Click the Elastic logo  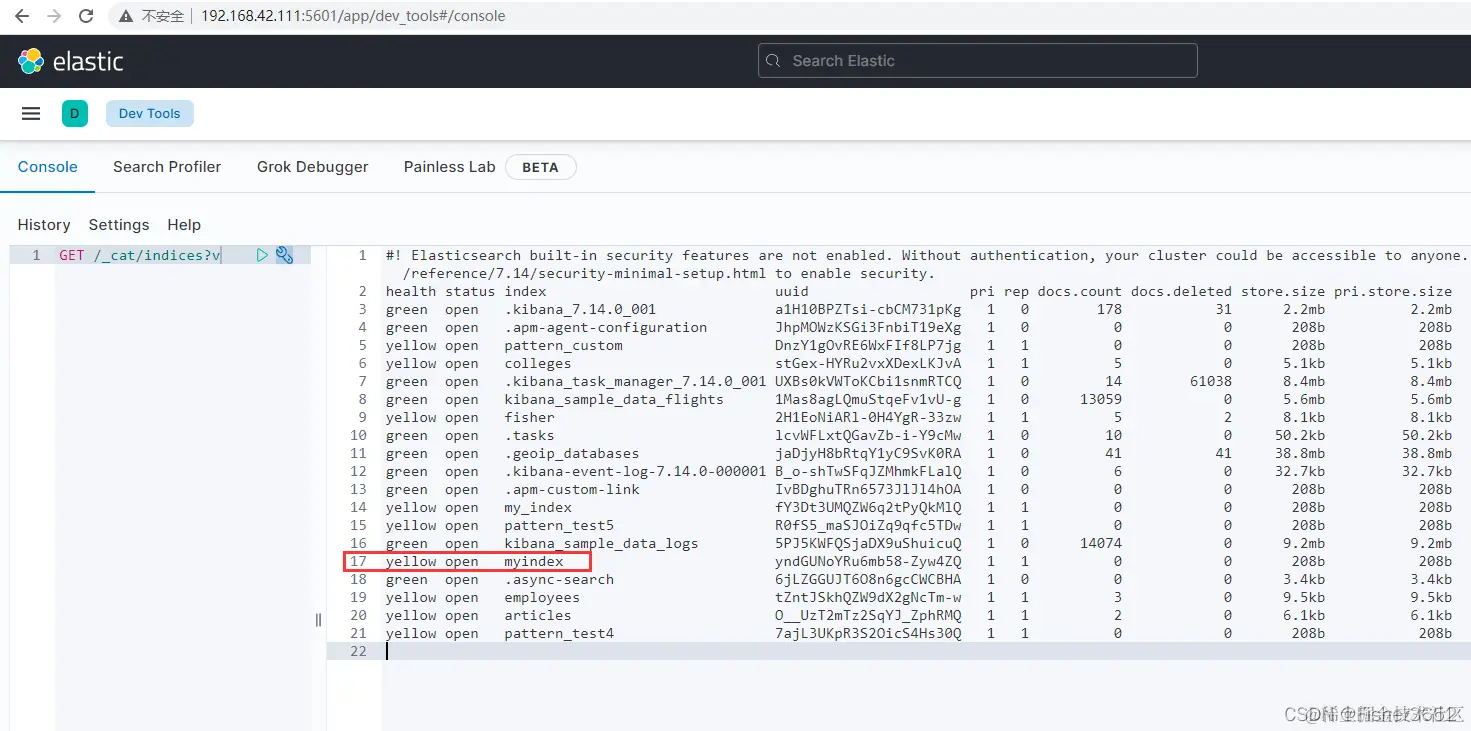point(70,61)
